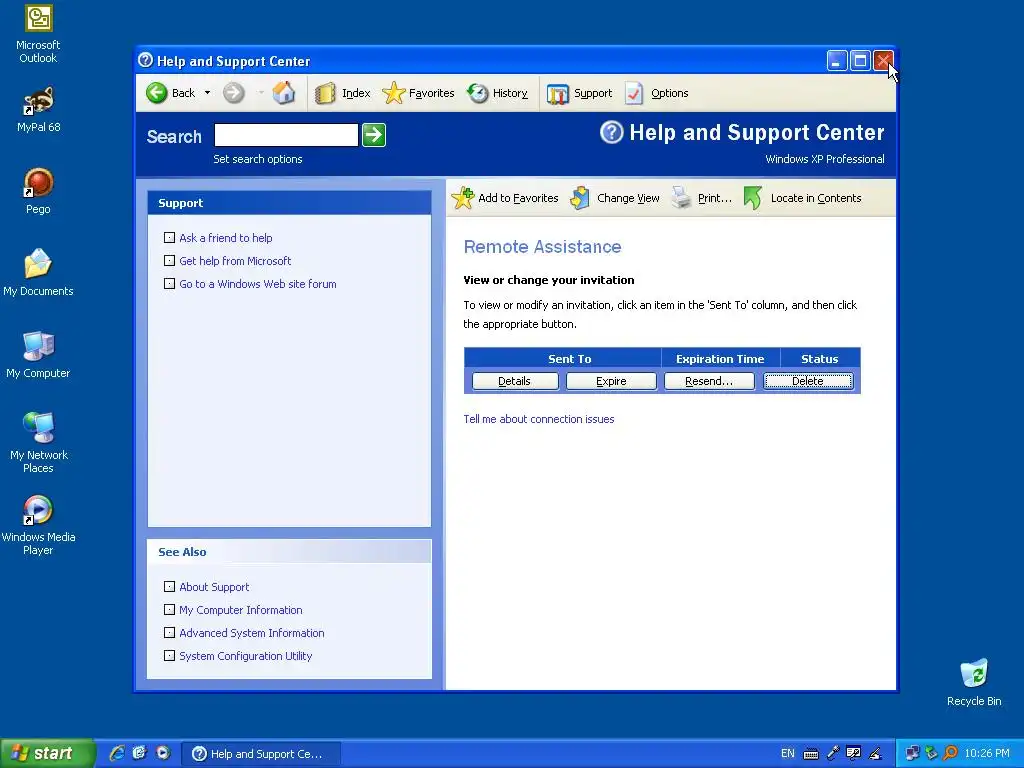Go to the Home page icon
The image size is (1024, 768).
[283, 93]
